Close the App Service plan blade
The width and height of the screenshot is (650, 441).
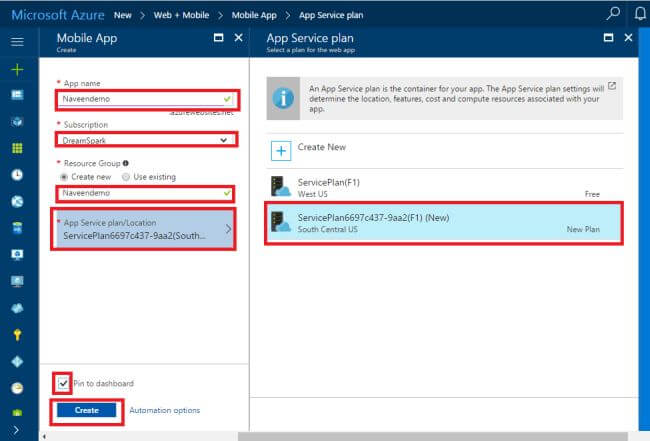coord(628,38)
